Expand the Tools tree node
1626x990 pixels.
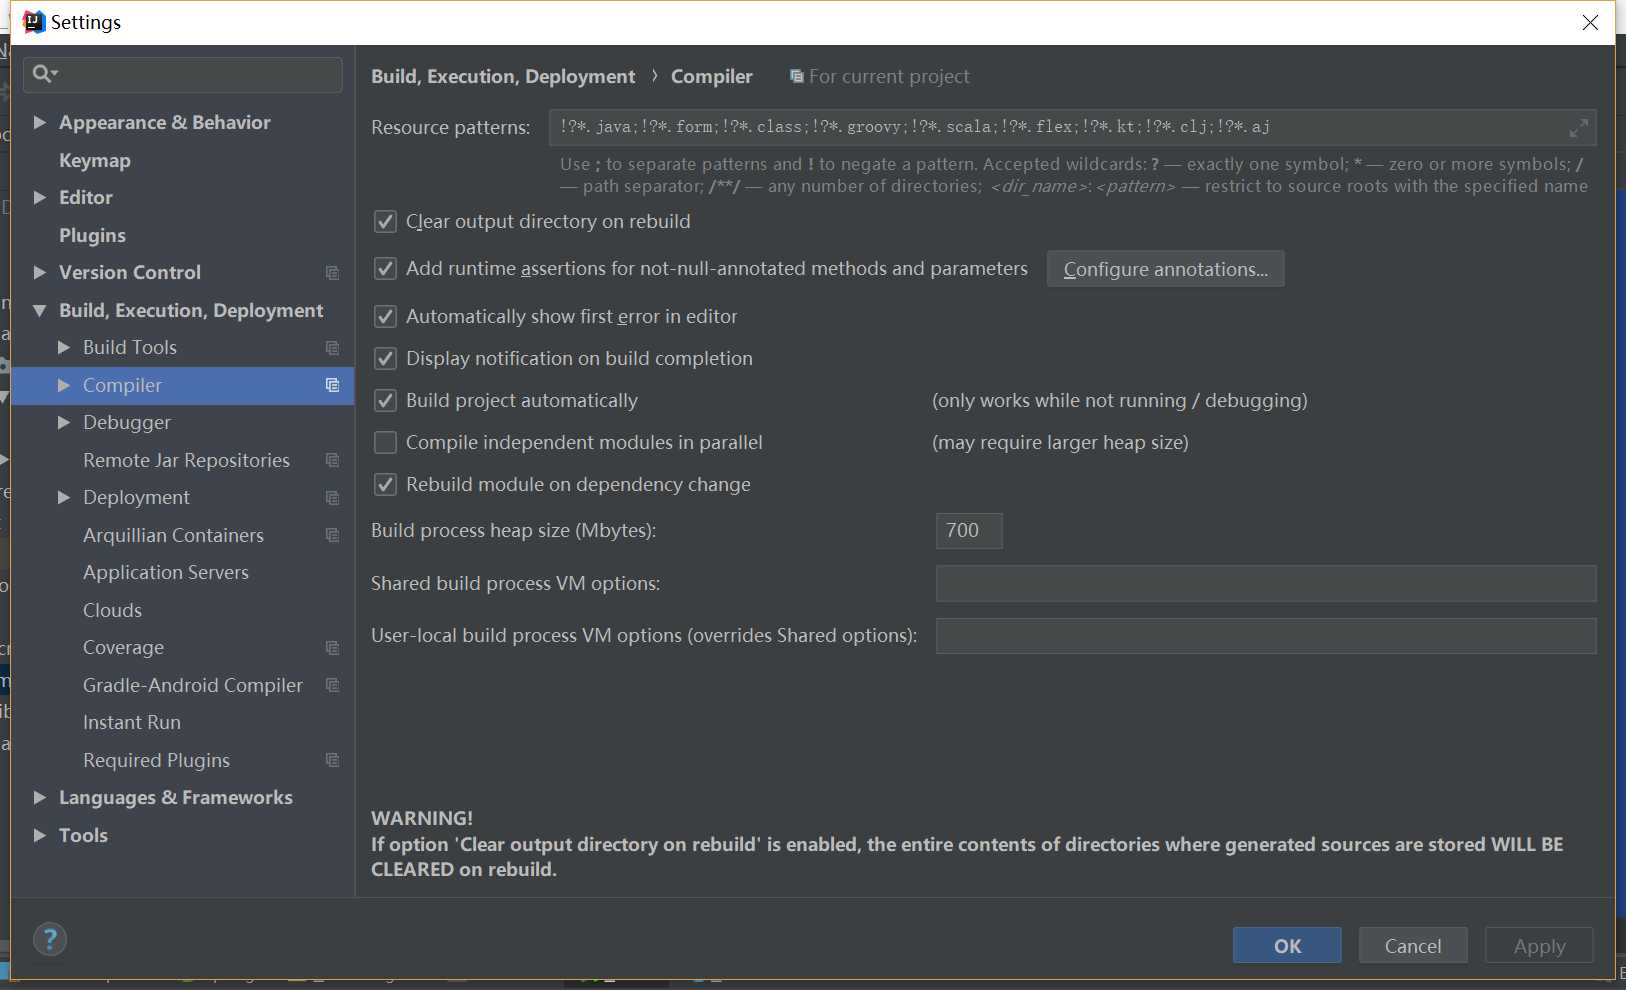[40, 835]
